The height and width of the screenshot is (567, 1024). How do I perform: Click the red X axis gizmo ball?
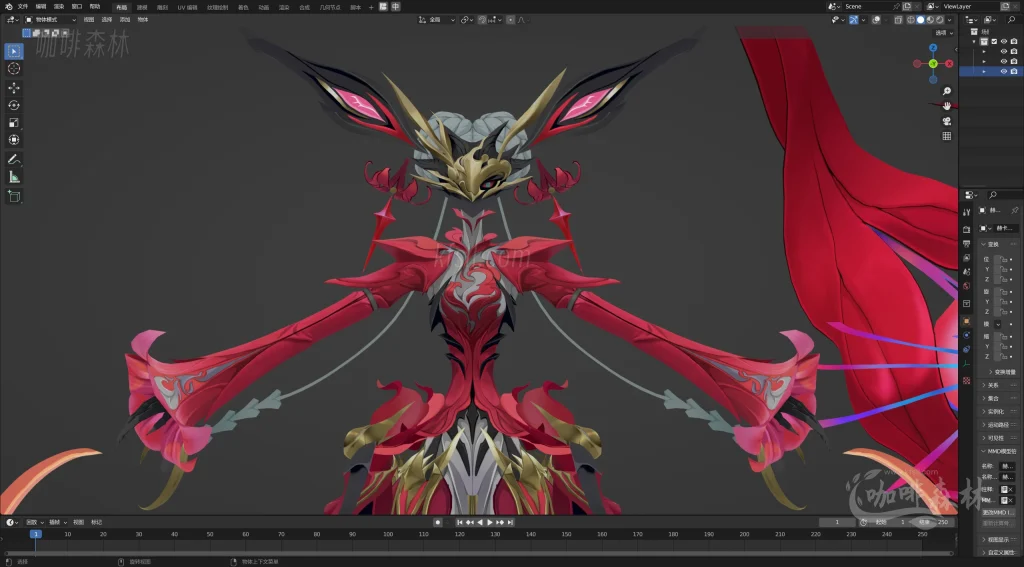click(950, 63)
